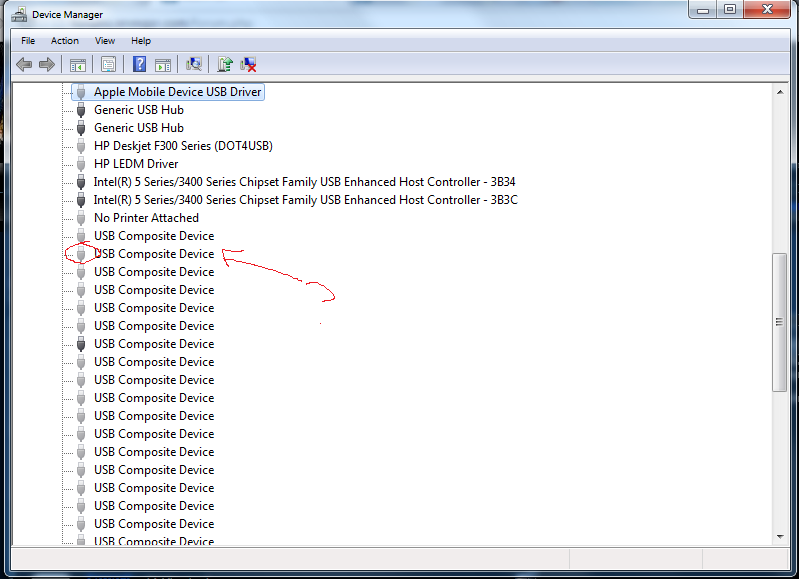The height and width of the screenshot is (579, 799).
Task: Go back using the toolbar Back arrow
Action: (24, 64)
